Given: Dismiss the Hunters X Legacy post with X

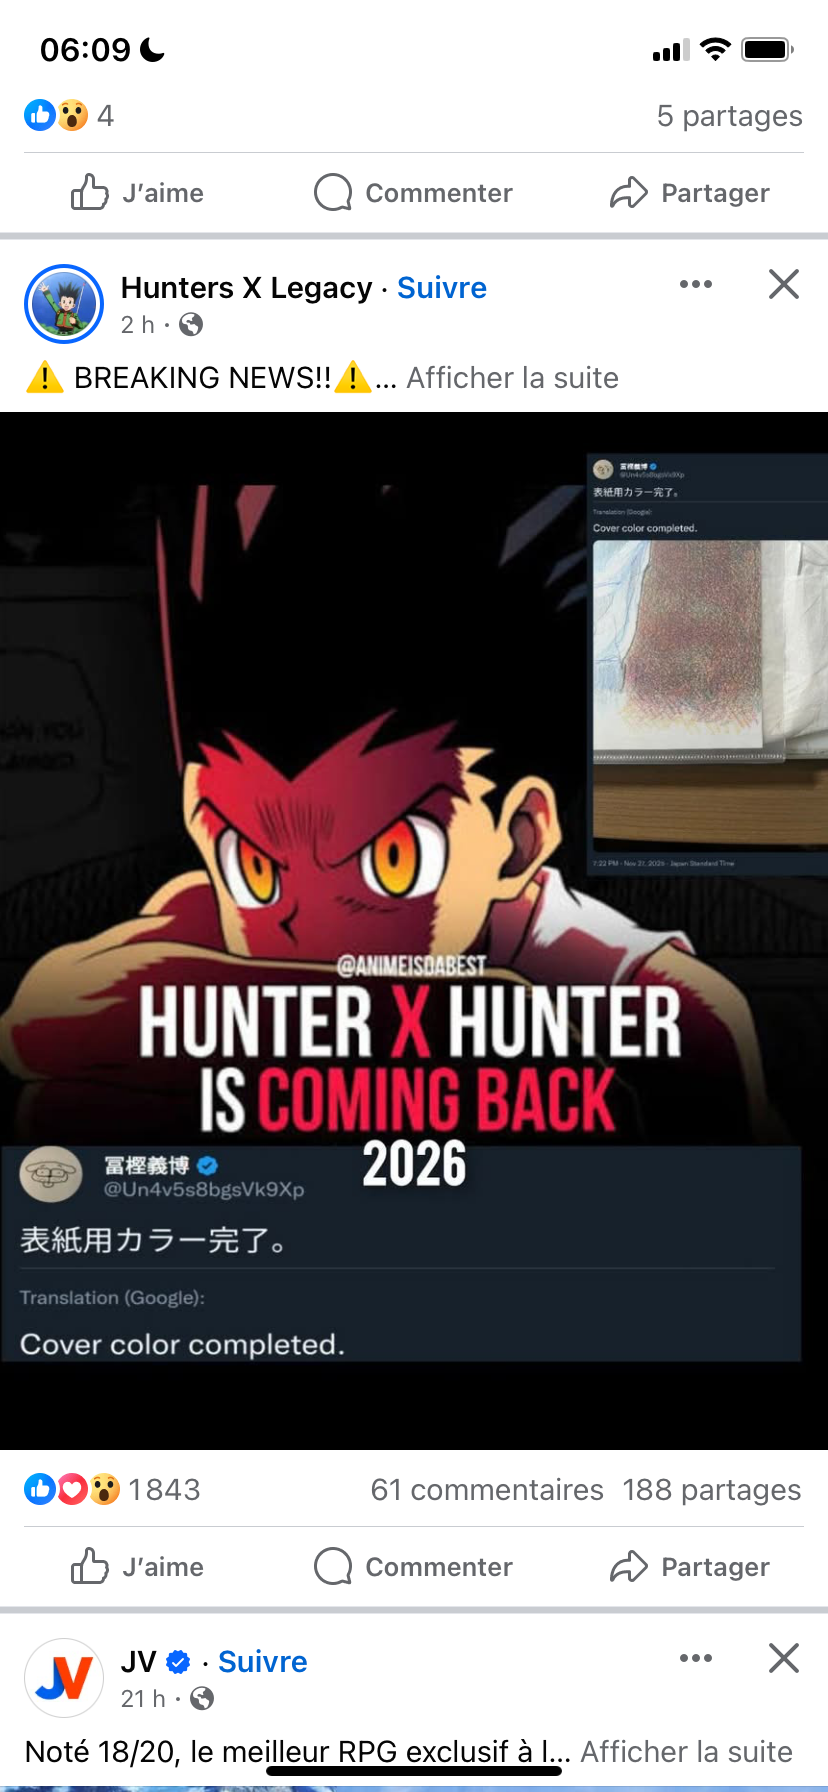Looking at the screenshot, I should click(784, 284).
